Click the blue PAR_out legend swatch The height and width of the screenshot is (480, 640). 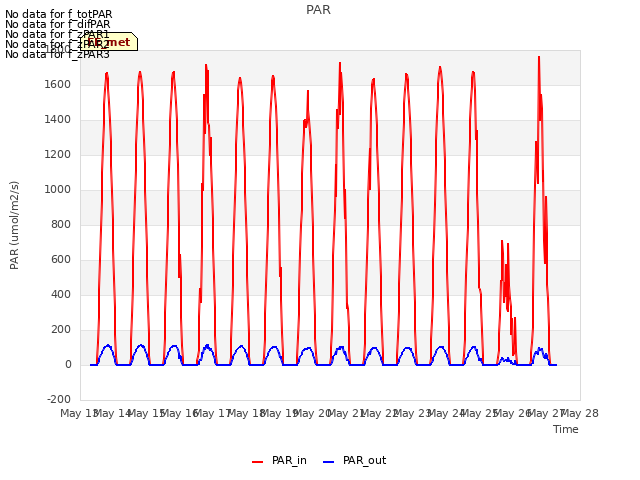pyautogui.click(x=328, y=462)
